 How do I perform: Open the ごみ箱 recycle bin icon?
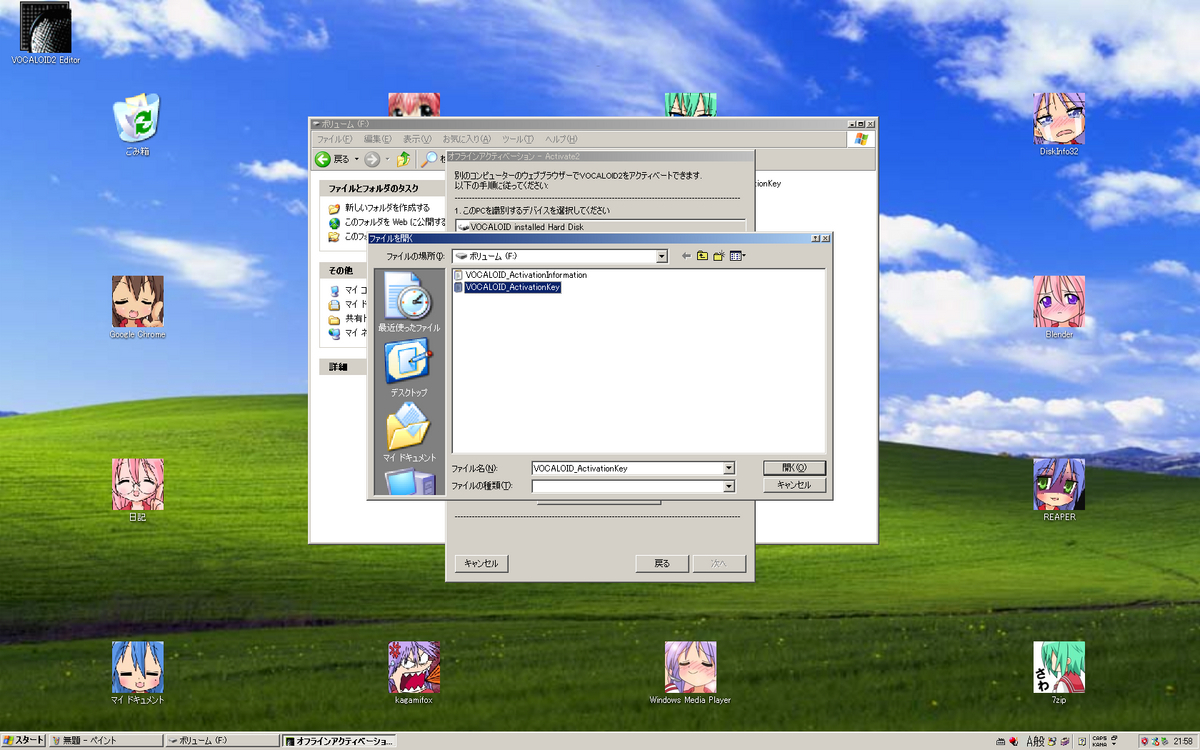tap(137, 125)
